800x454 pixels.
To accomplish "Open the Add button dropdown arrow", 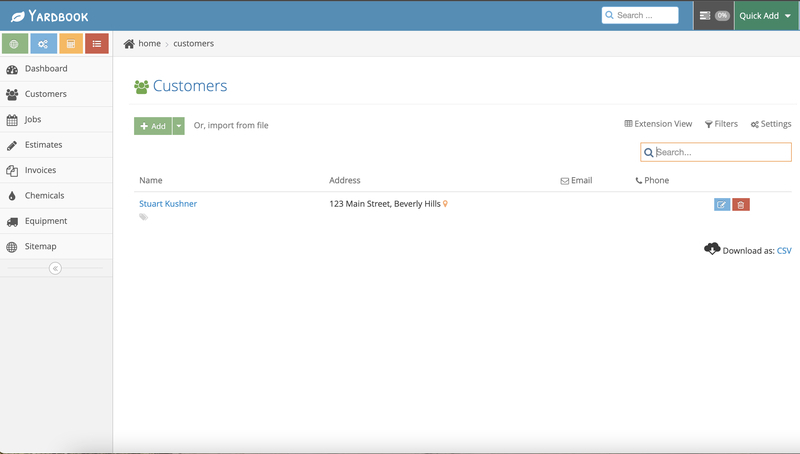I will click(x=179, y=126).
